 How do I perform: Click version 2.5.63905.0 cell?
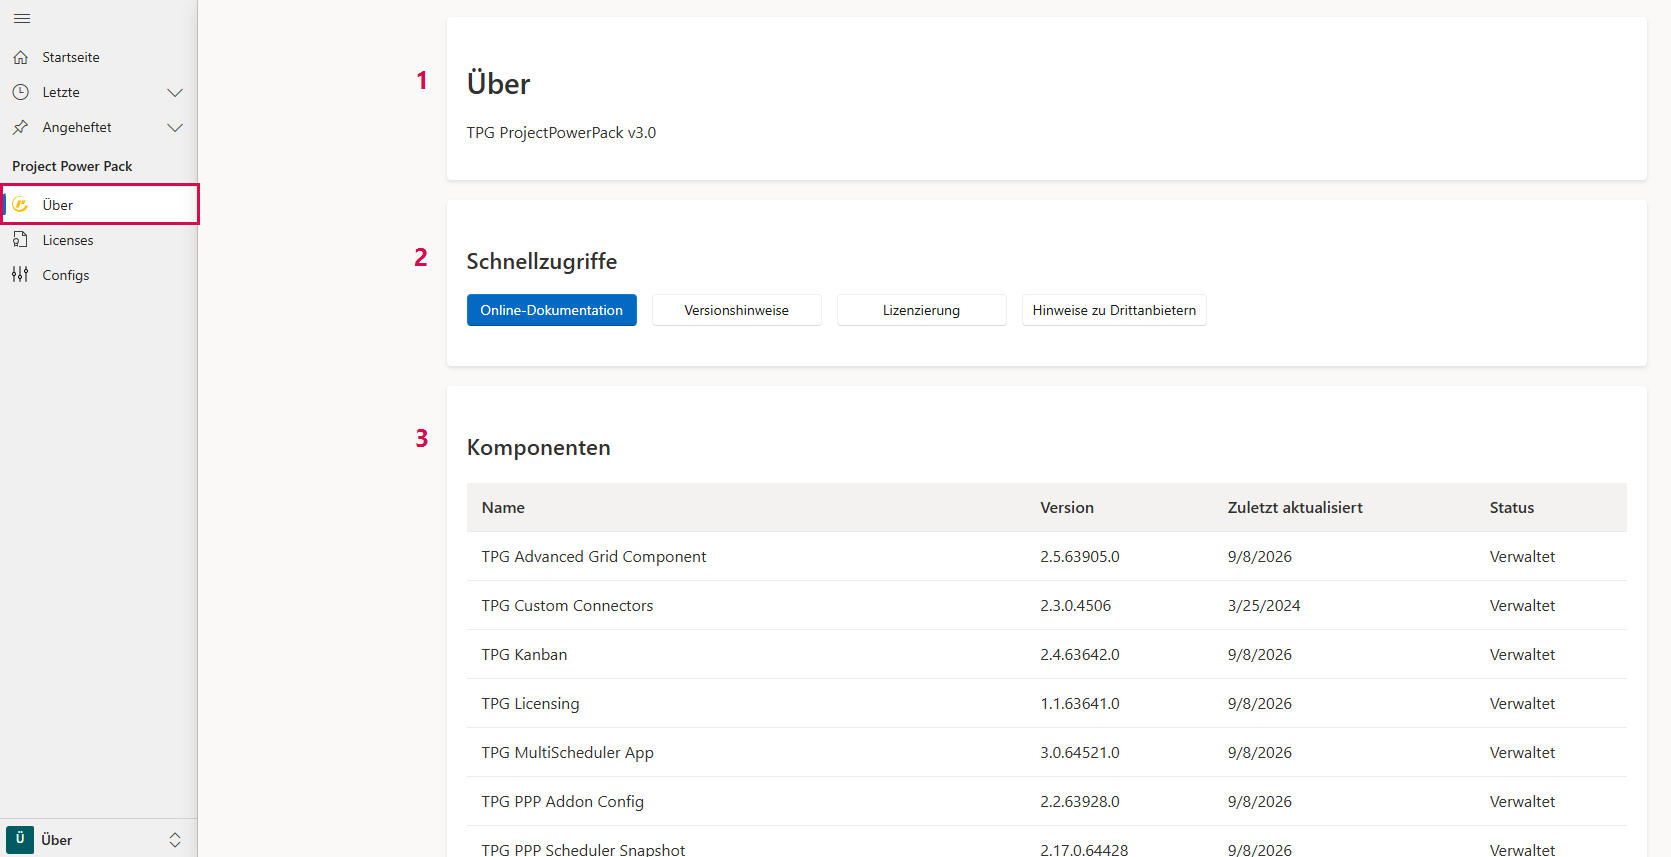[x=1080, y=557]
